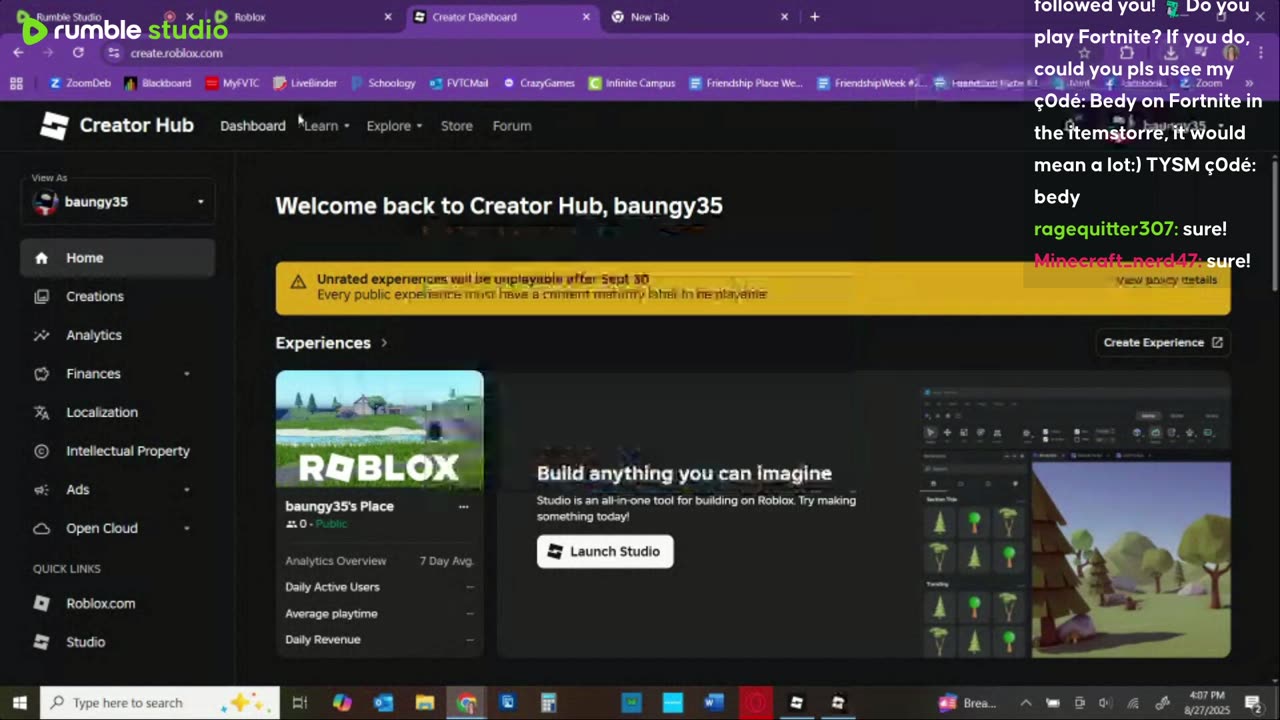Open Outlook from the taskbar
This screenshot has width=1280, height=720.
(x=384, y=703)
